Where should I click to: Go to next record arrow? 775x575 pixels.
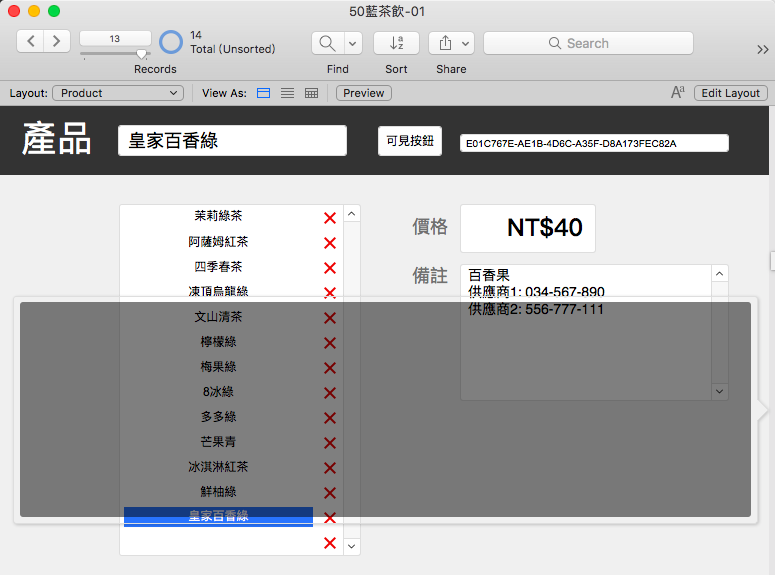[57, 41]
